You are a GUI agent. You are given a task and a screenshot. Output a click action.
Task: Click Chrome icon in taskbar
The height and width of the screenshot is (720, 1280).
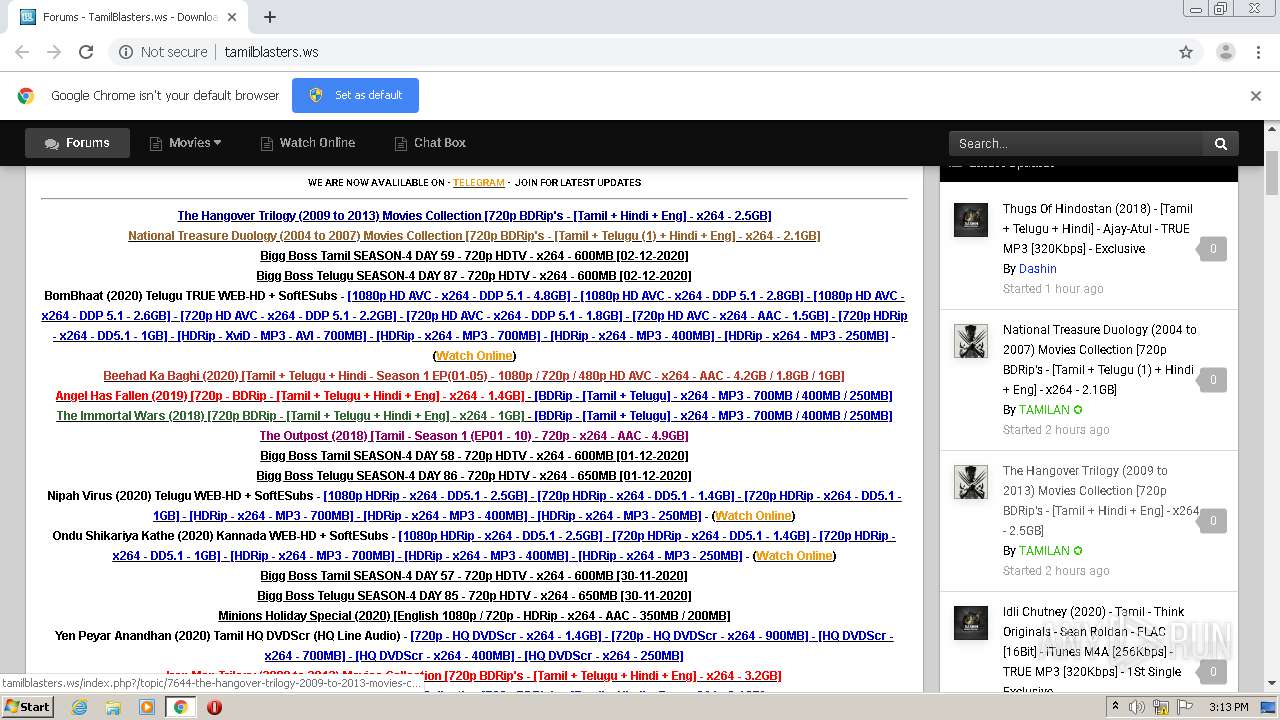[181, 707]
